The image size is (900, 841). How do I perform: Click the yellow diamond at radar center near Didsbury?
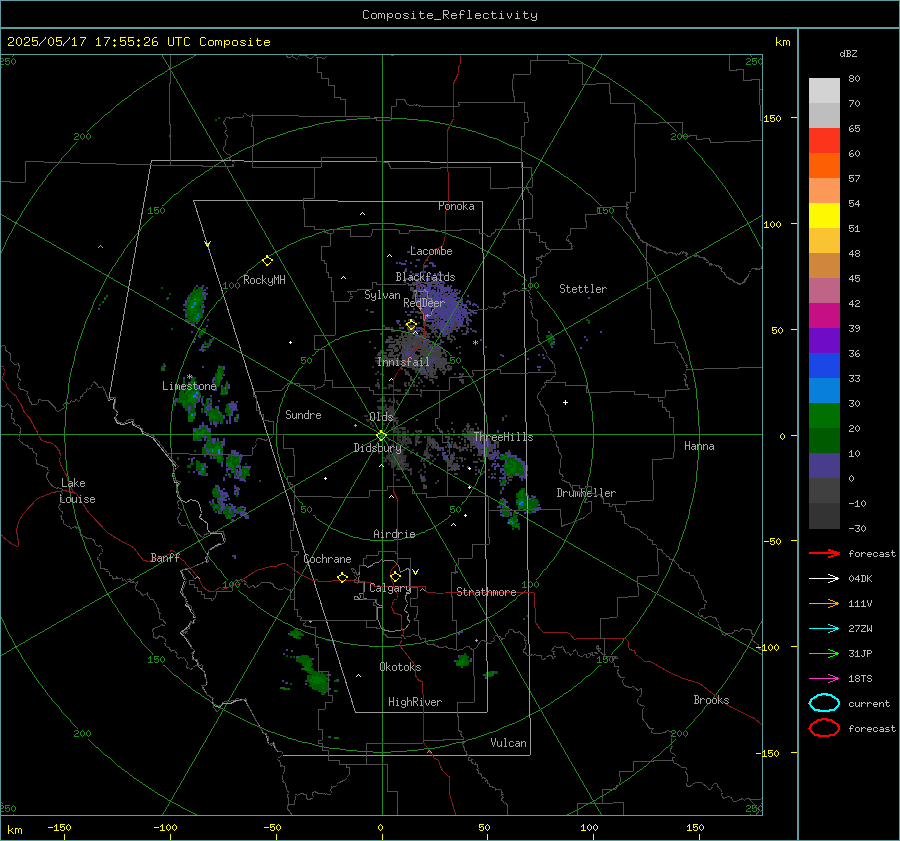pyautogui.click(x=382, y=436)
